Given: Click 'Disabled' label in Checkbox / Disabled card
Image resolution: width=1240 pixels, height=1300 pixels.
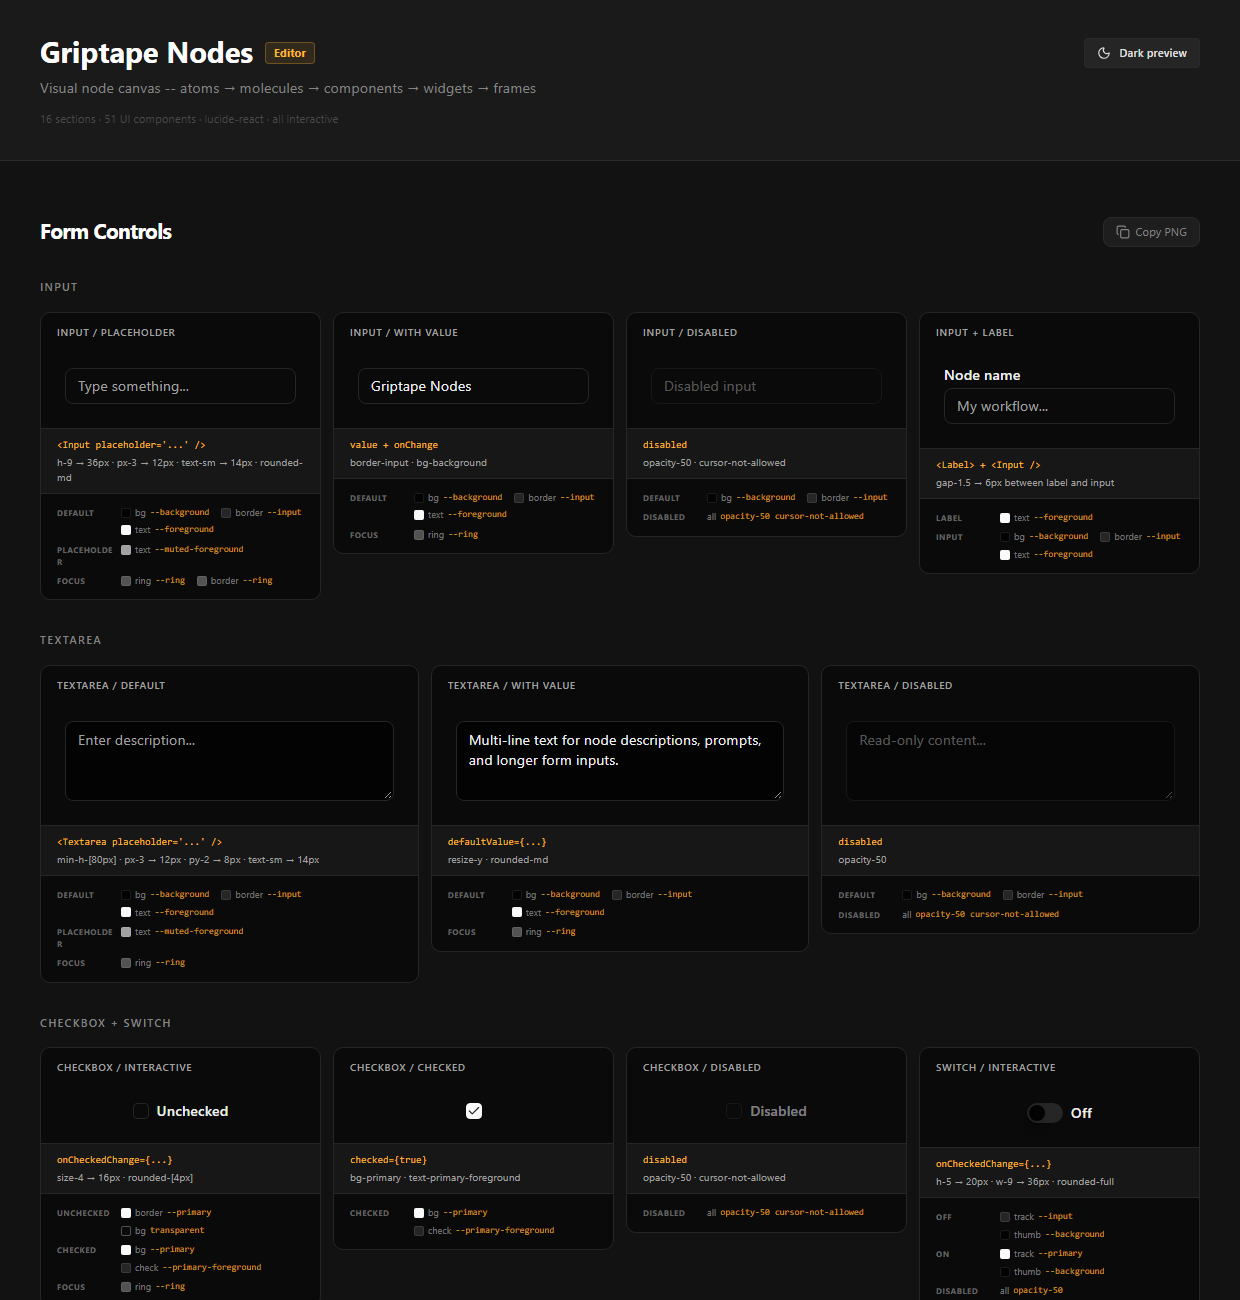Looking at the screenshot, I should click(x=778, y=1111).
